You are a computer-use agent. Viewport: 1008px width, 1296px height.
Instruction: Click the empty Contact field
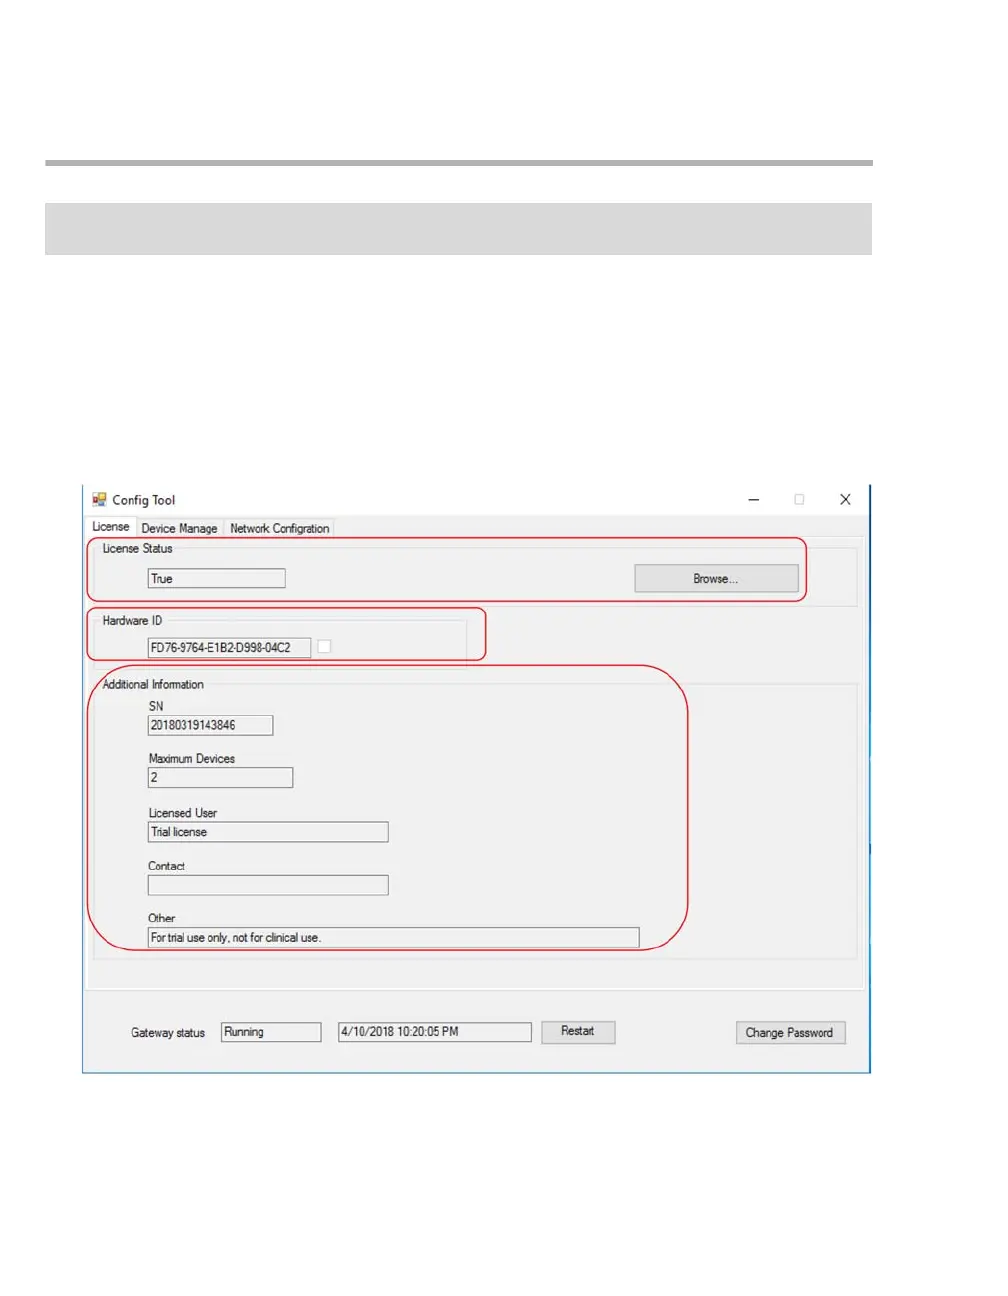tap(268, 885)
